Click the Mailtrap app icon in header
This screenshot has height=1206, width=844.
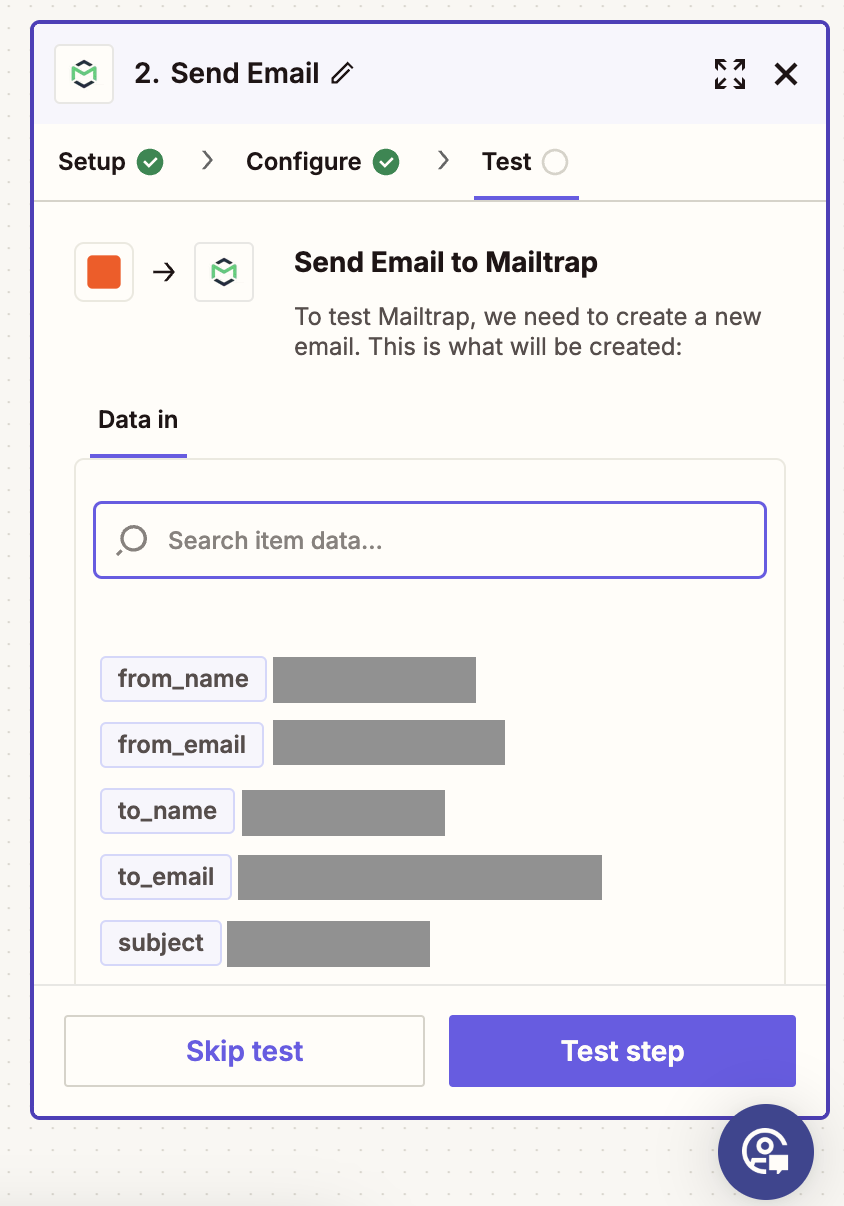(x=84, y=74)
